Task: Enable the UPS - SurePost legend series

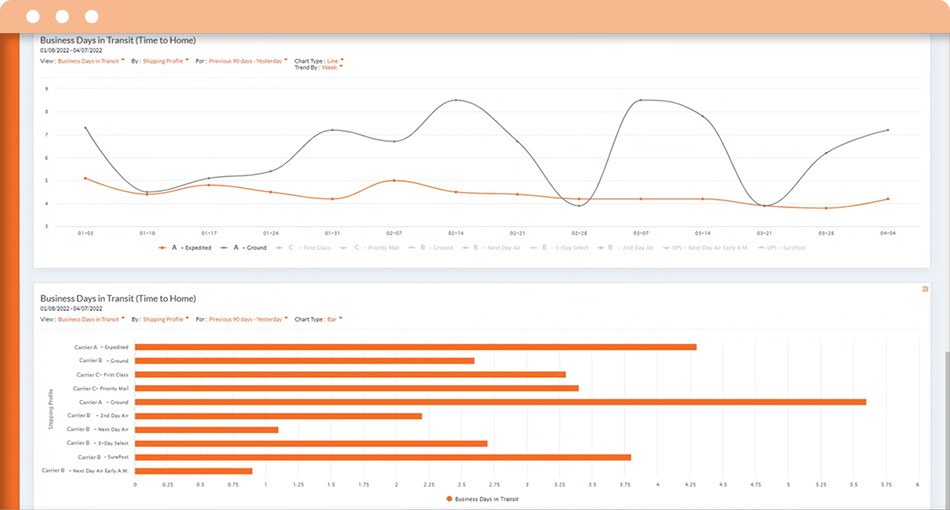Action: tap(785, 247)
